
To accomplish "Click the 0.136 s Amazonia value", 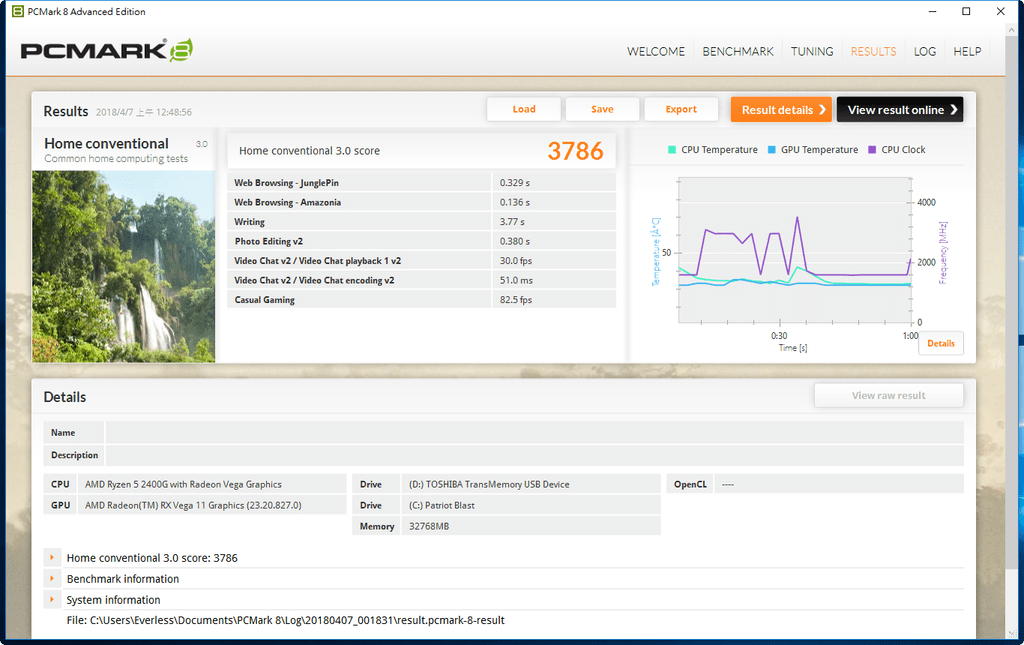I will (x=515, y=202).
